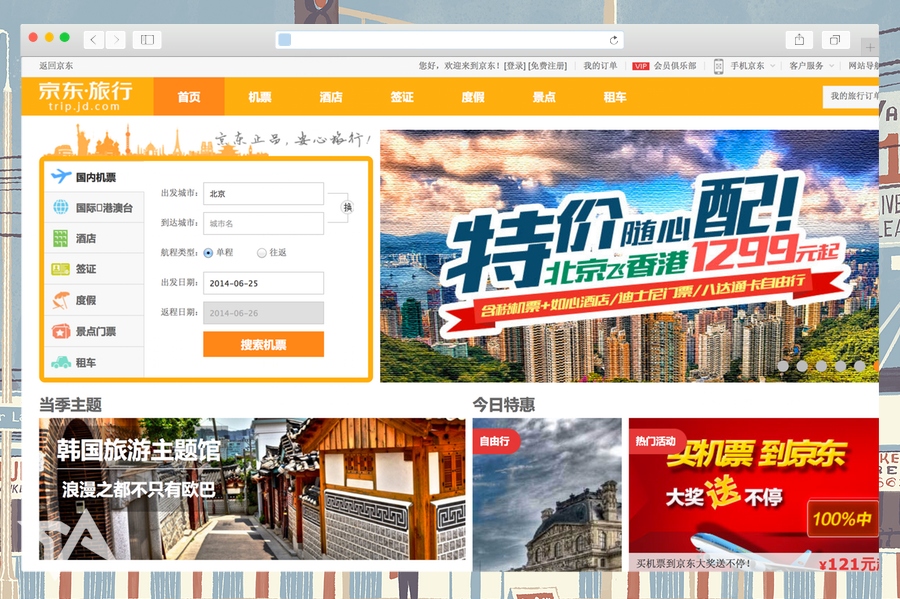Viewport: 900px width, 599px height.
Task: Click the car icon beside 租车
Action: (61, 362)
